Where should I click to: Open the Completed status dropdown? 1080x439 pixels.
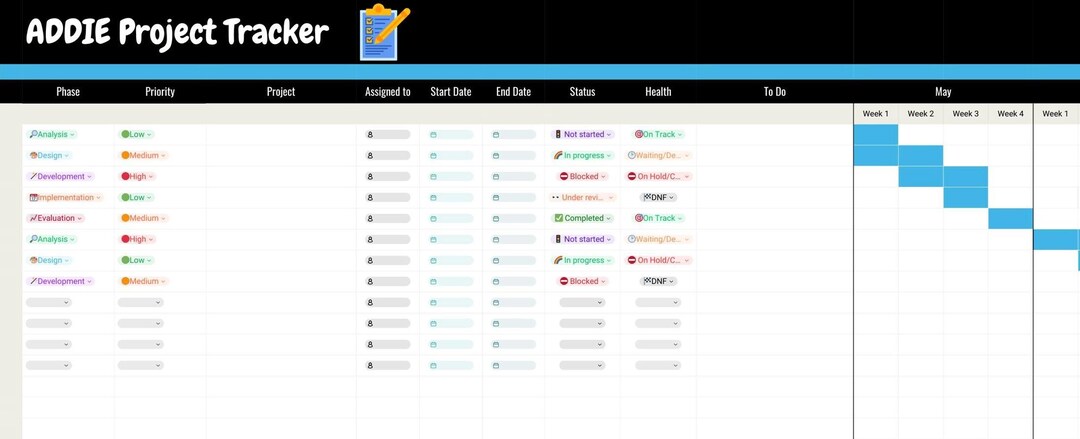583,218
